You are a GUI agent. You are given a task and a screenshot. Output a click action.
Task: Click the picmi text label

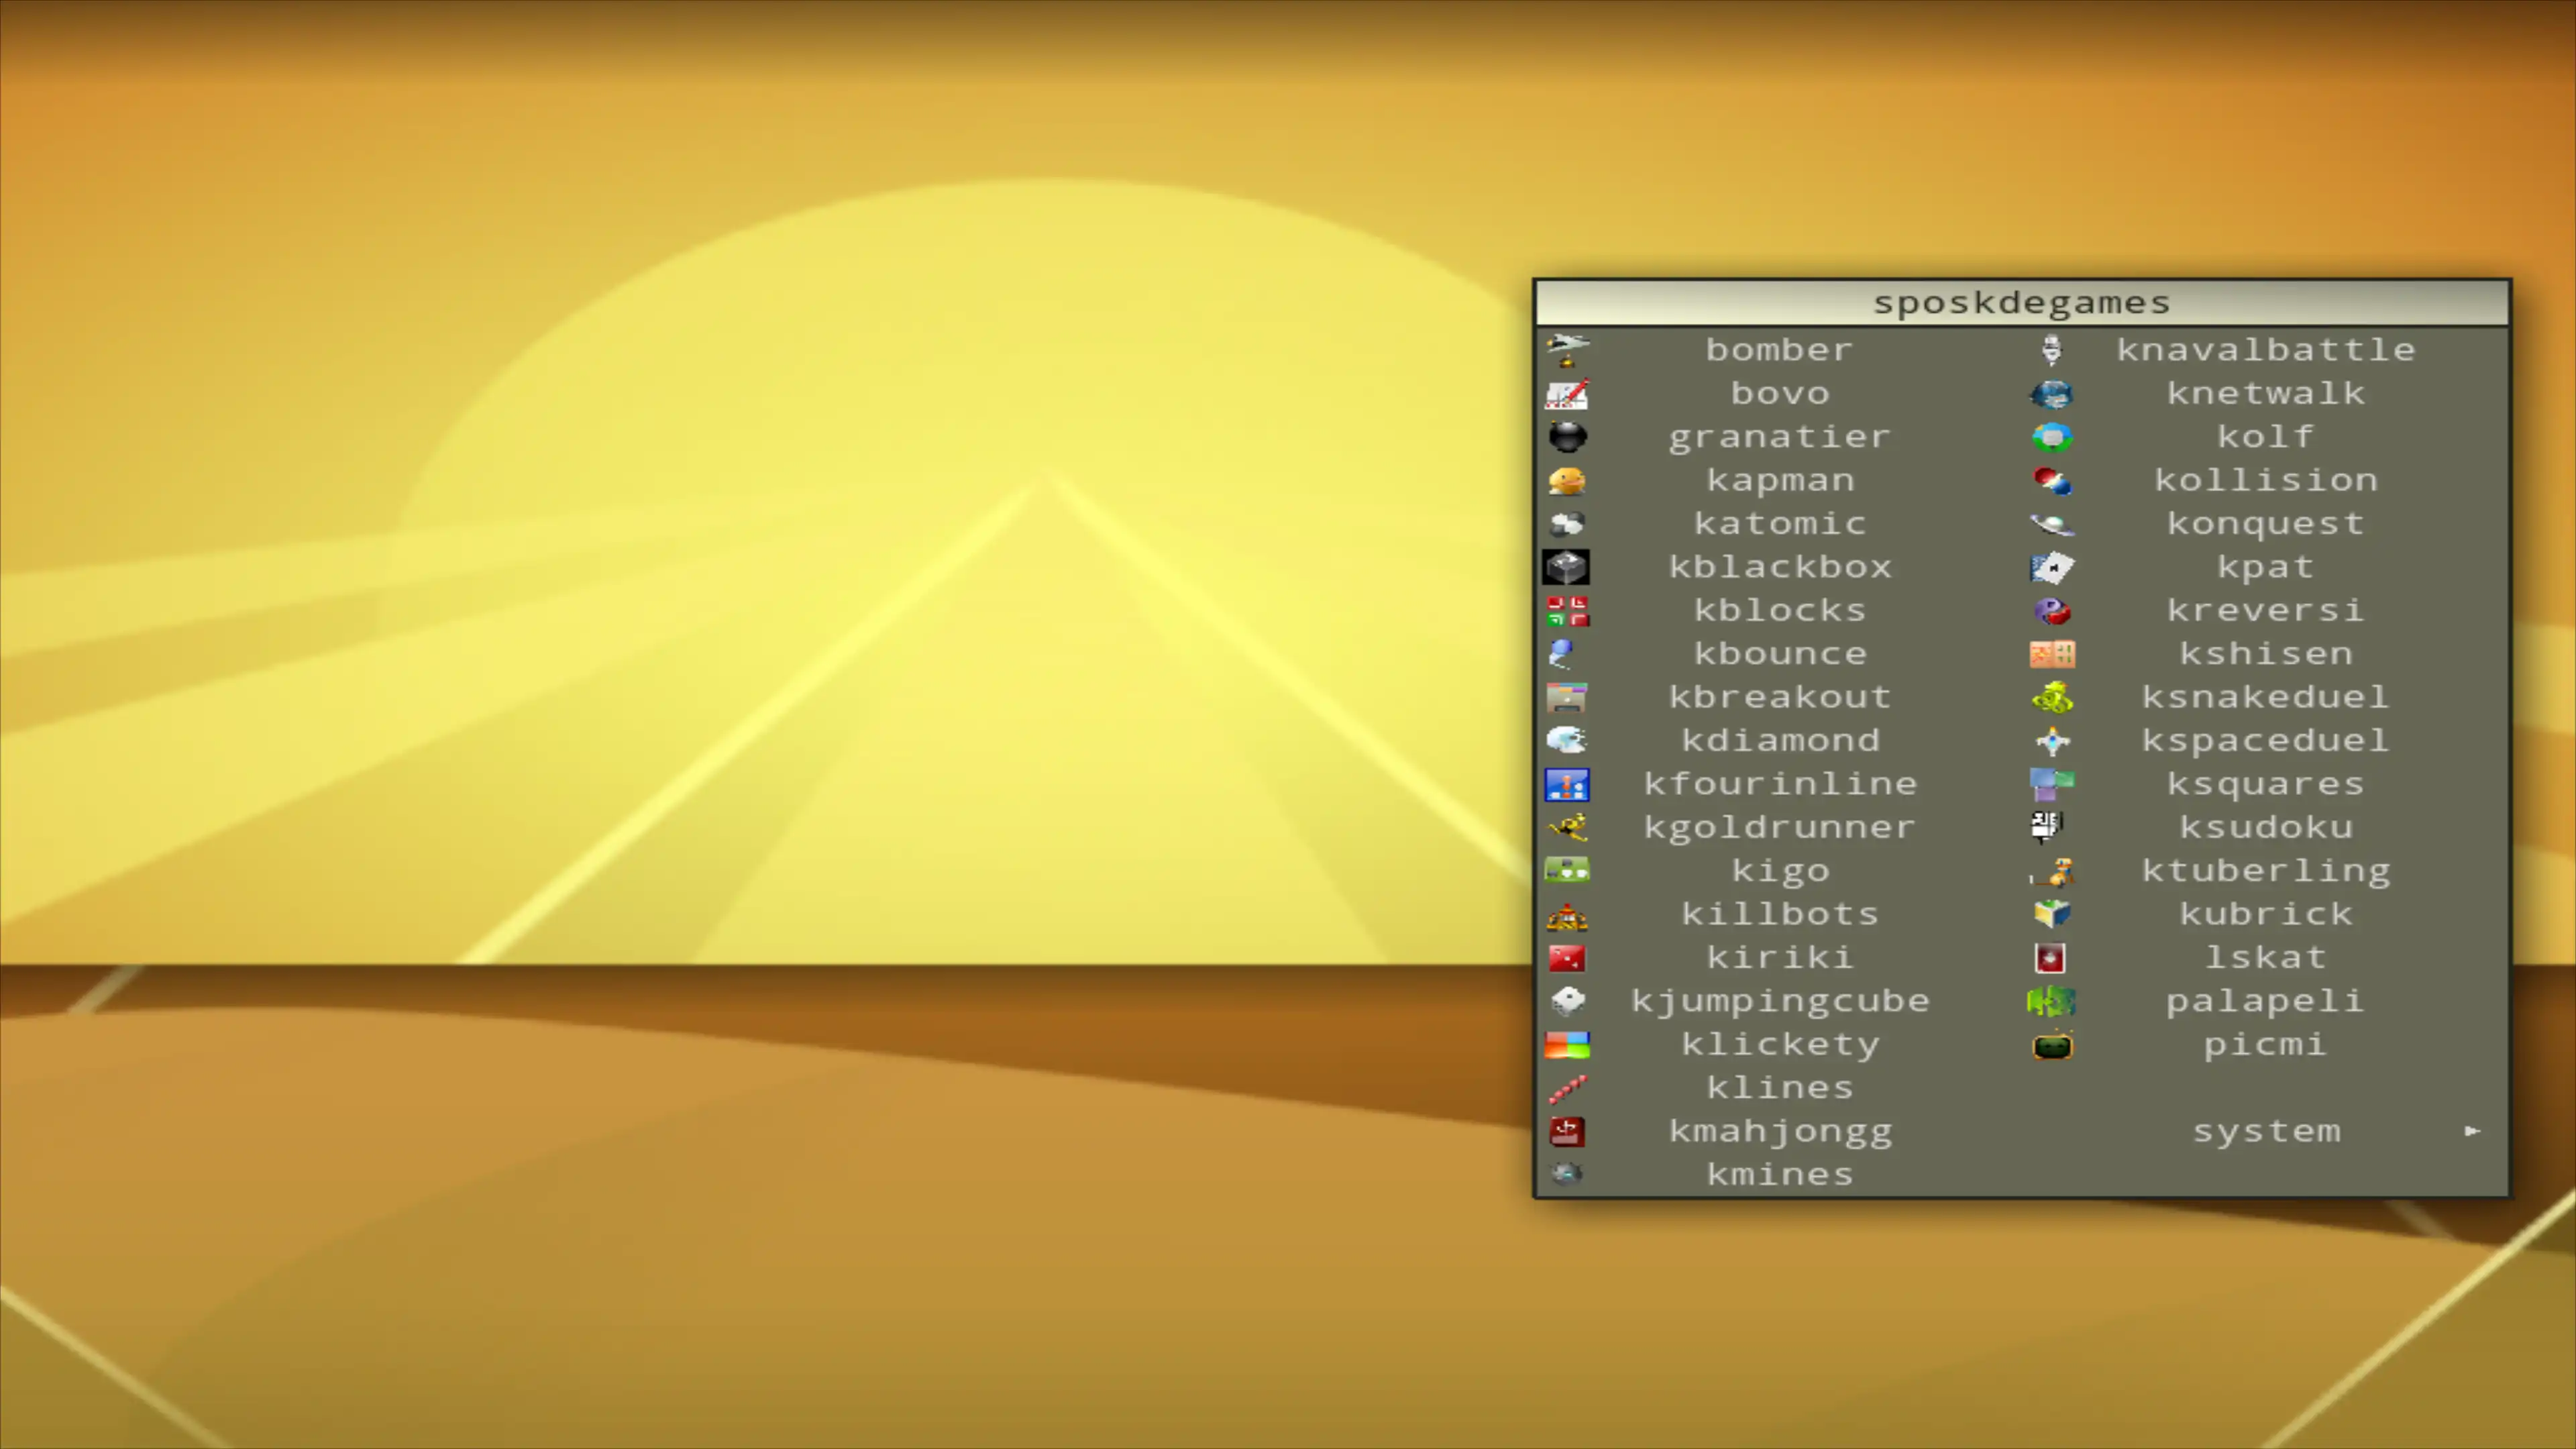(2265, 1045)
